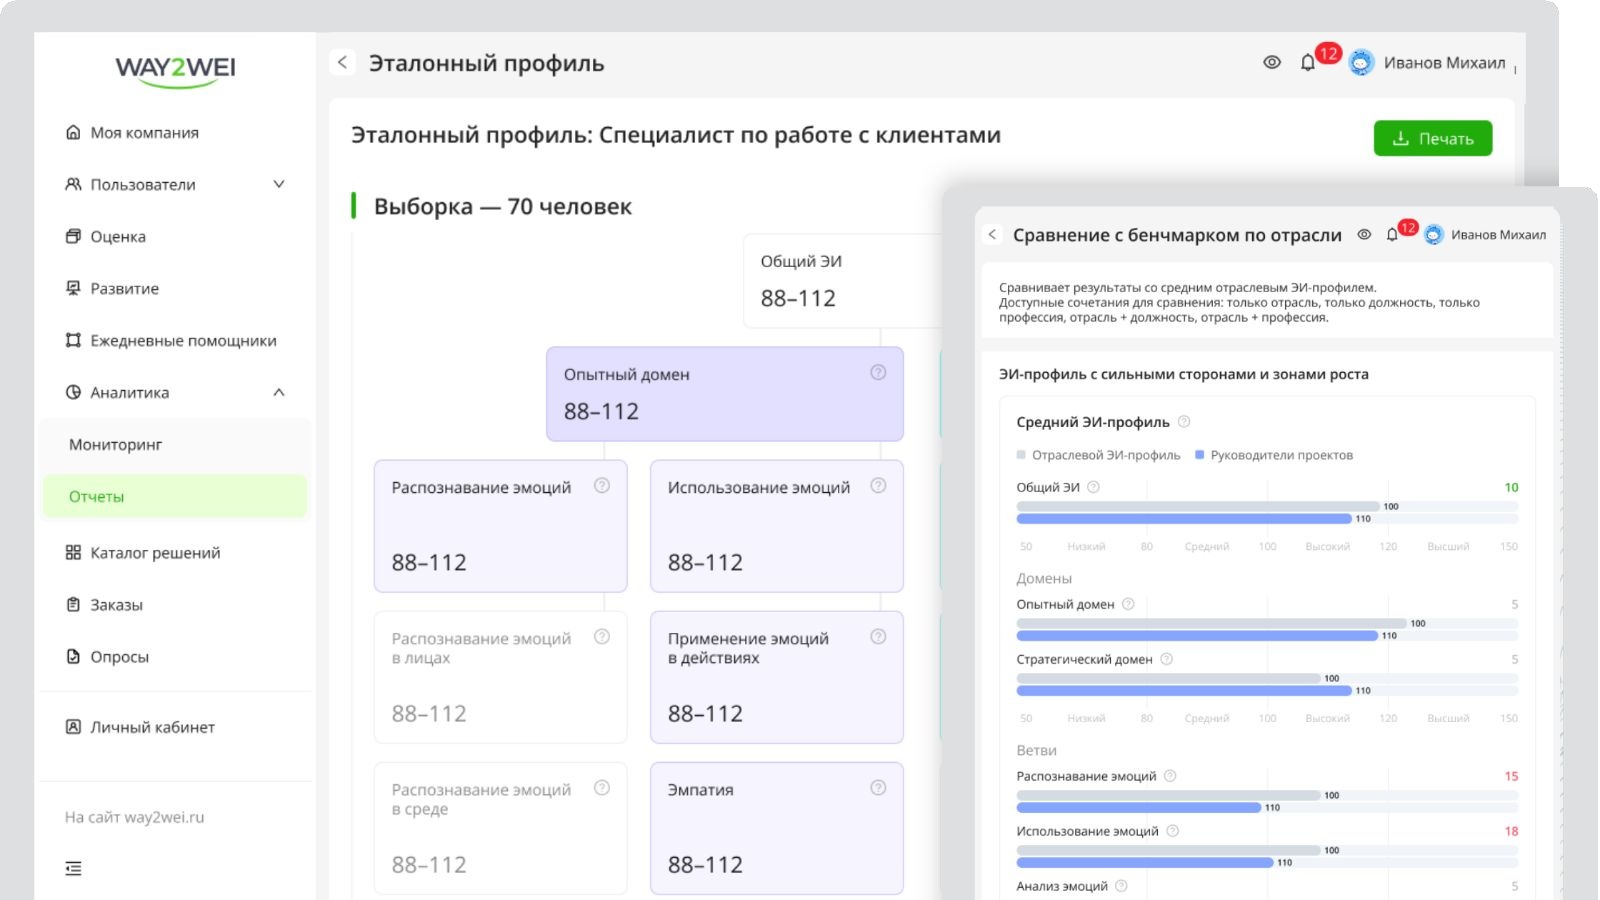Click red value 18 for Использование эмоций
Screen dimensions: 1600x900
pyautogui.click(x=1511, y=831)
